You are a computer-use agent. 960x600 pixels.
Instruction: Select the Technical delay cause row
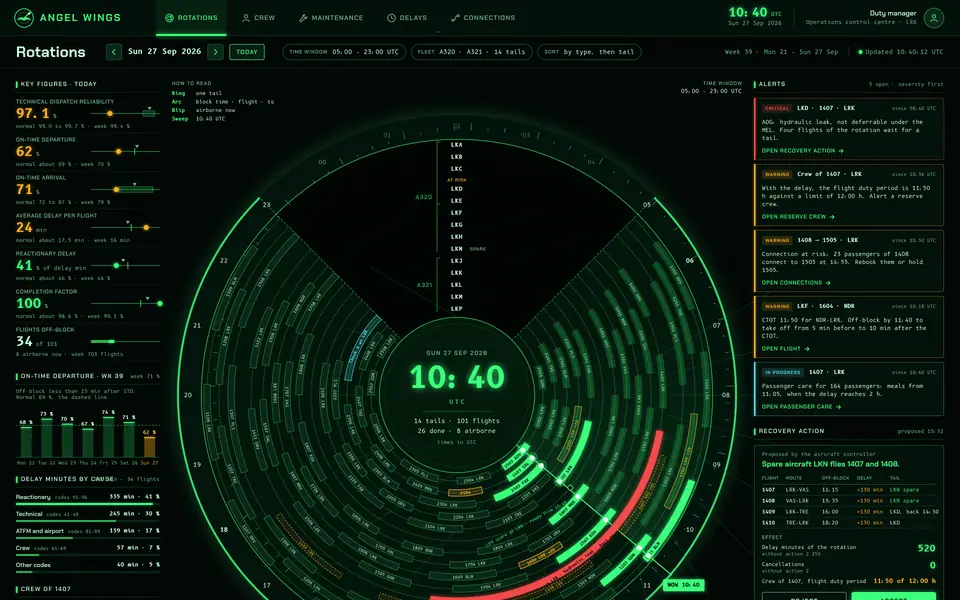[x=88, y=516]
